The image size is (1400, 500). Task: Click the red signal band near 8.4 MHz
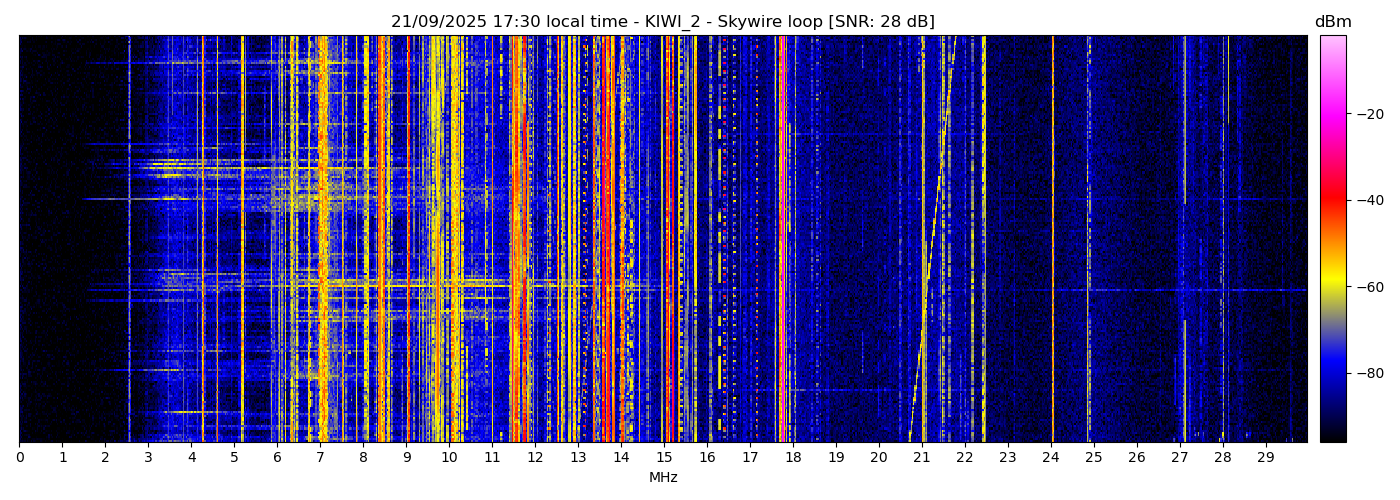coord(381,240)
